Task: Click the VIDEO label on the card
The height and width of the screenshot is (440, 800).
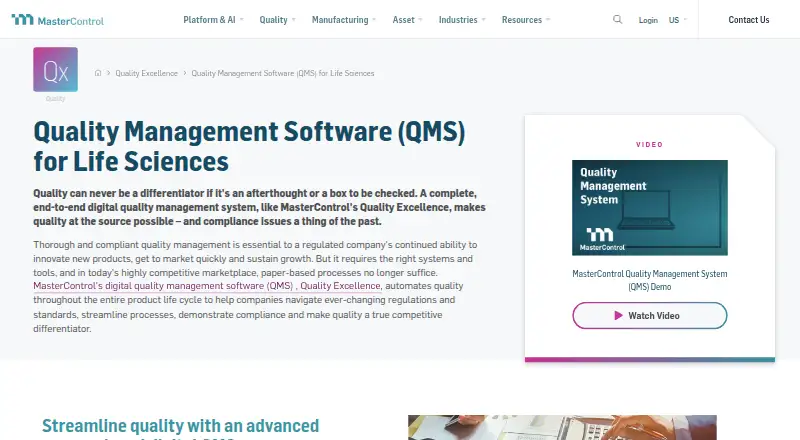Action: [x=649, y=144]
